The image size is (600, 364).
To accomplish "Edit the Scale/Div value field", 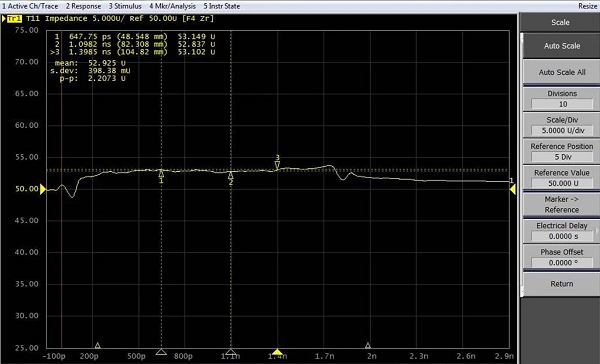I will coord(562,131).
